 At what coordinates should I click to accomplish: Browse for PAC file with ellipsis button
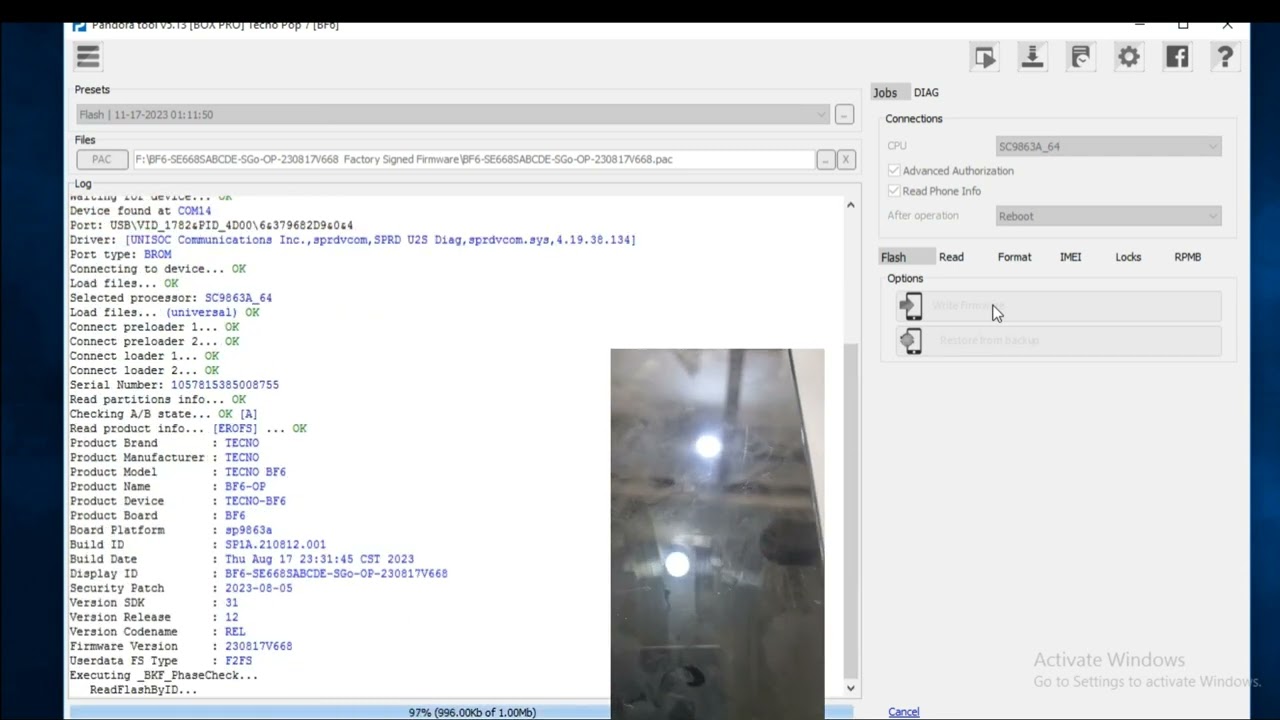click(x=825, y=160)
